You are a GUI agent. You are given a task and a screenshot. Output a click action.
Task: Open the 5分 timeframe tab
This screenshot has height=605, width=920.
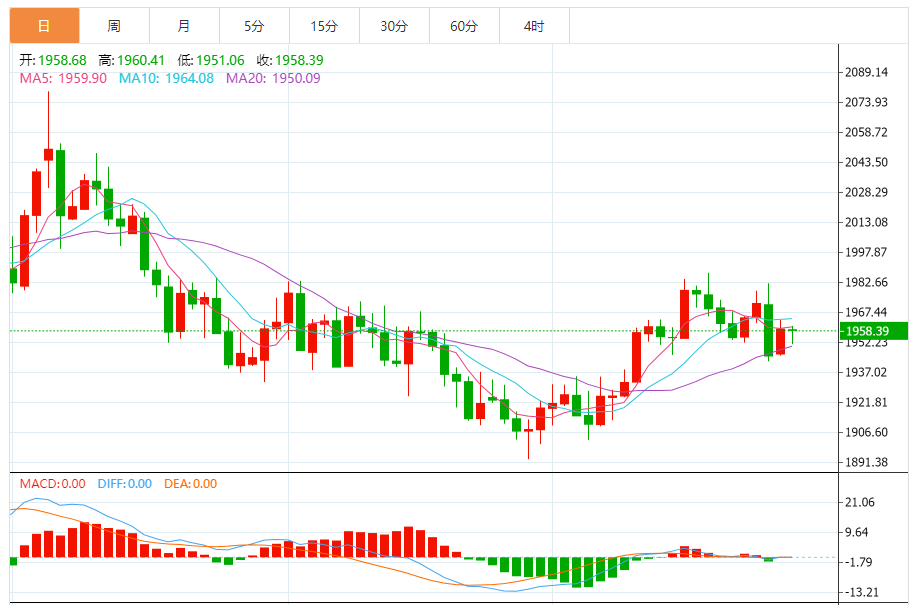[254, 26]
